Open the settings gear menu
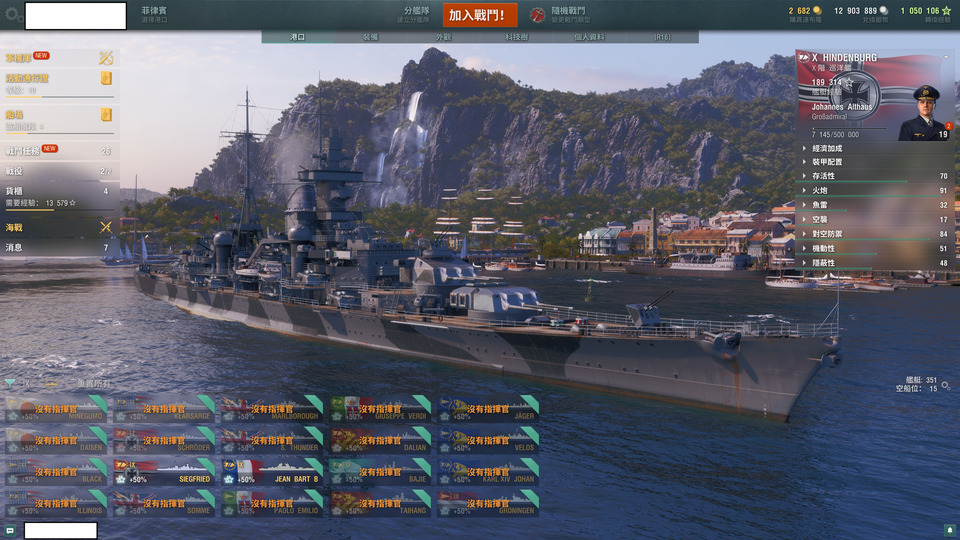Image resolution: width=960 pixels, height=540 pixels. tap(12, 13)
